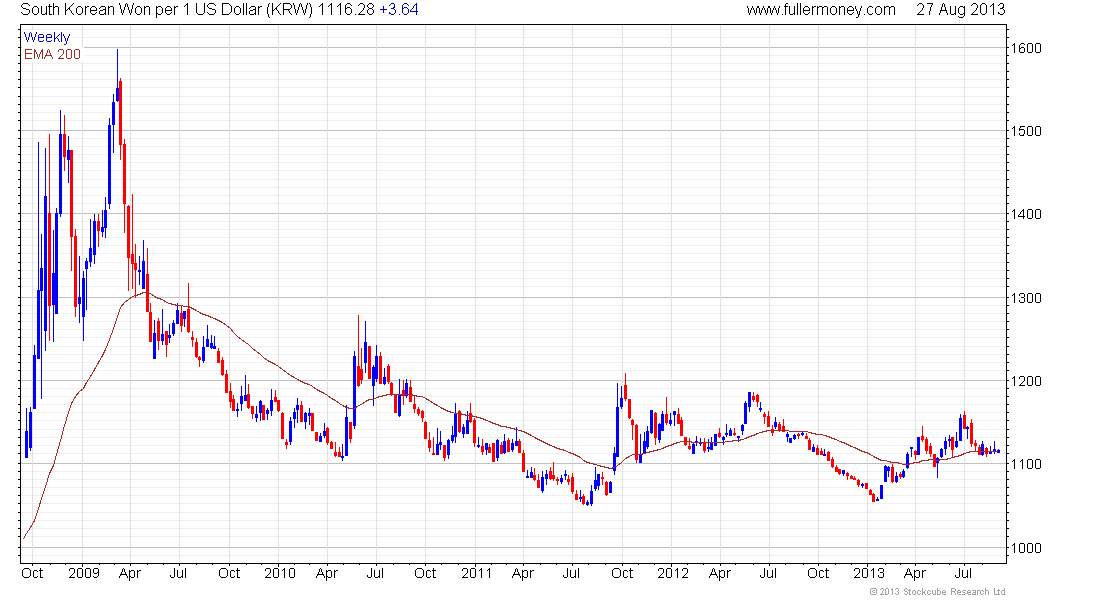Click the chart title "South Korean Won per 1 US Dollar (KRW)"

coord(167,10)
